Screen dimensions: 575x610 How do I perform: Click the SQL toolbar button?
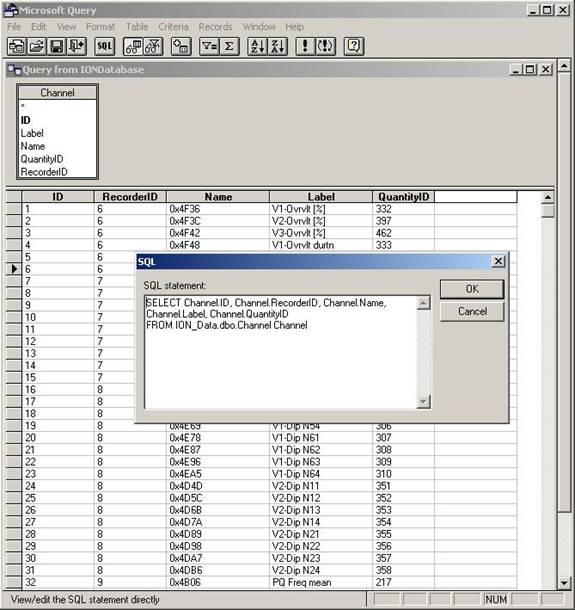tap(105, 46)
